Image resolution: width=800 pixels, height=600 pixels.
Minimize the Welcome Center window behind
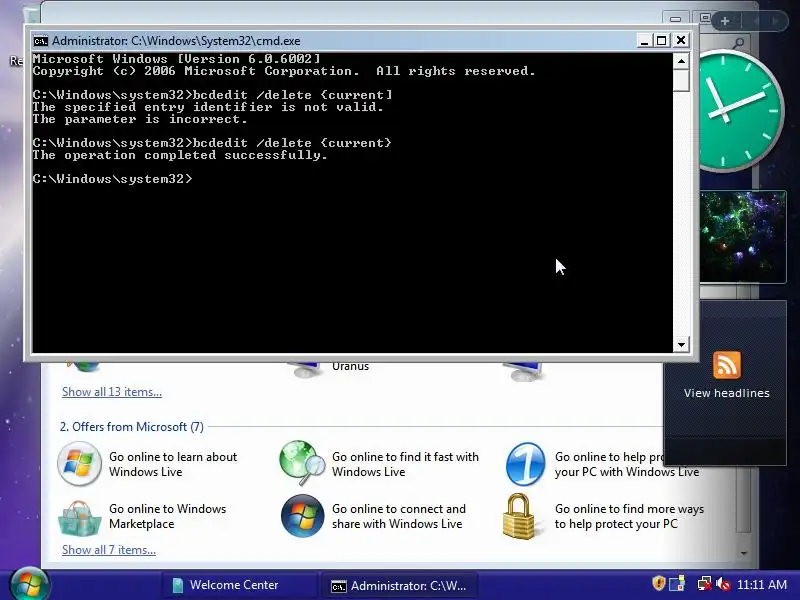pyautogui.click(x=676, y=19)
